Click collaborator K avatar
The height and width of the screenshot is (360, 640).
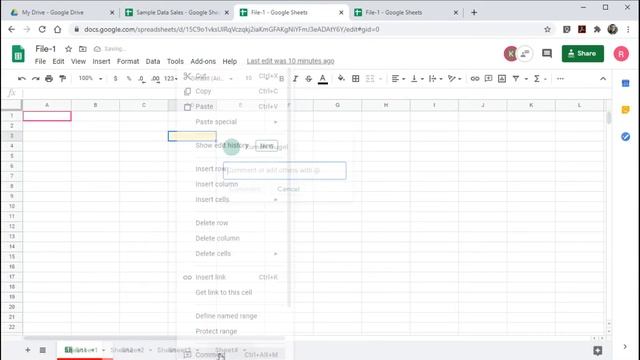[510, 53]
